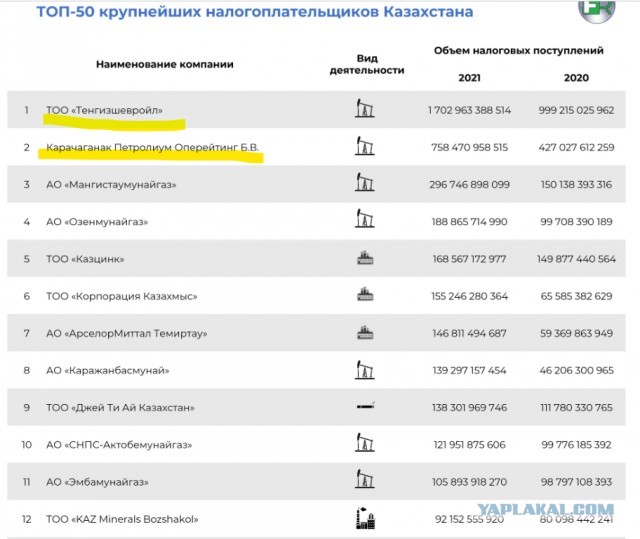Image resolution: width=640 pixels, height=539 pixels.
Task: Click the cigarette icon in the Джей Ти Ай row
Action: click(x=366, y=406)
